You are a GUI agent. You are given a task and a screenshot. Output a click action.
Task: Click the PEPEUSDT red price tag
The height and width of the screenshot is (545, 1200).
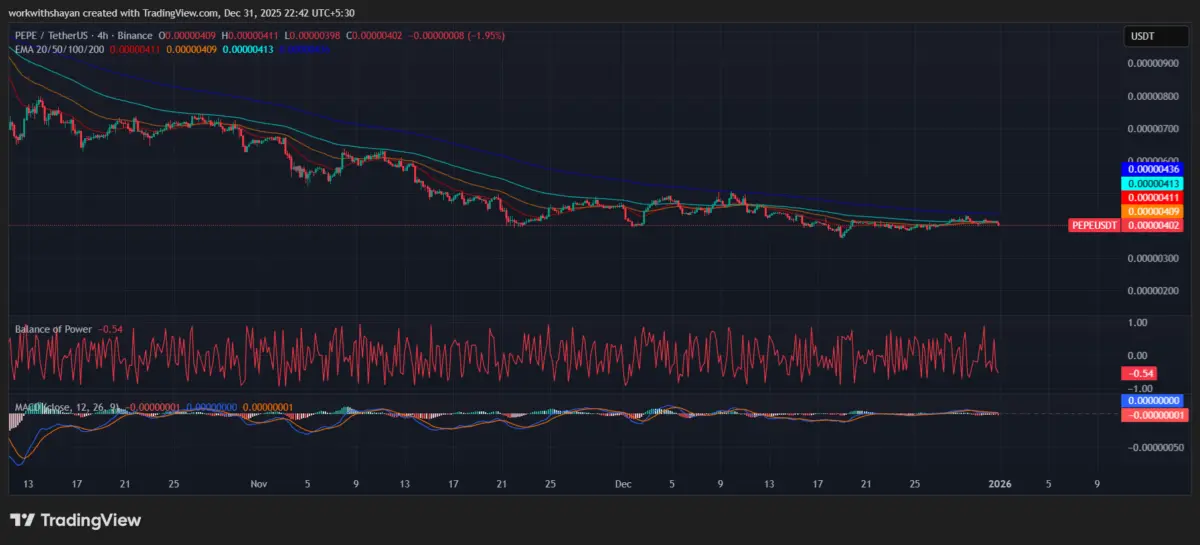(x=1096, y=226)
